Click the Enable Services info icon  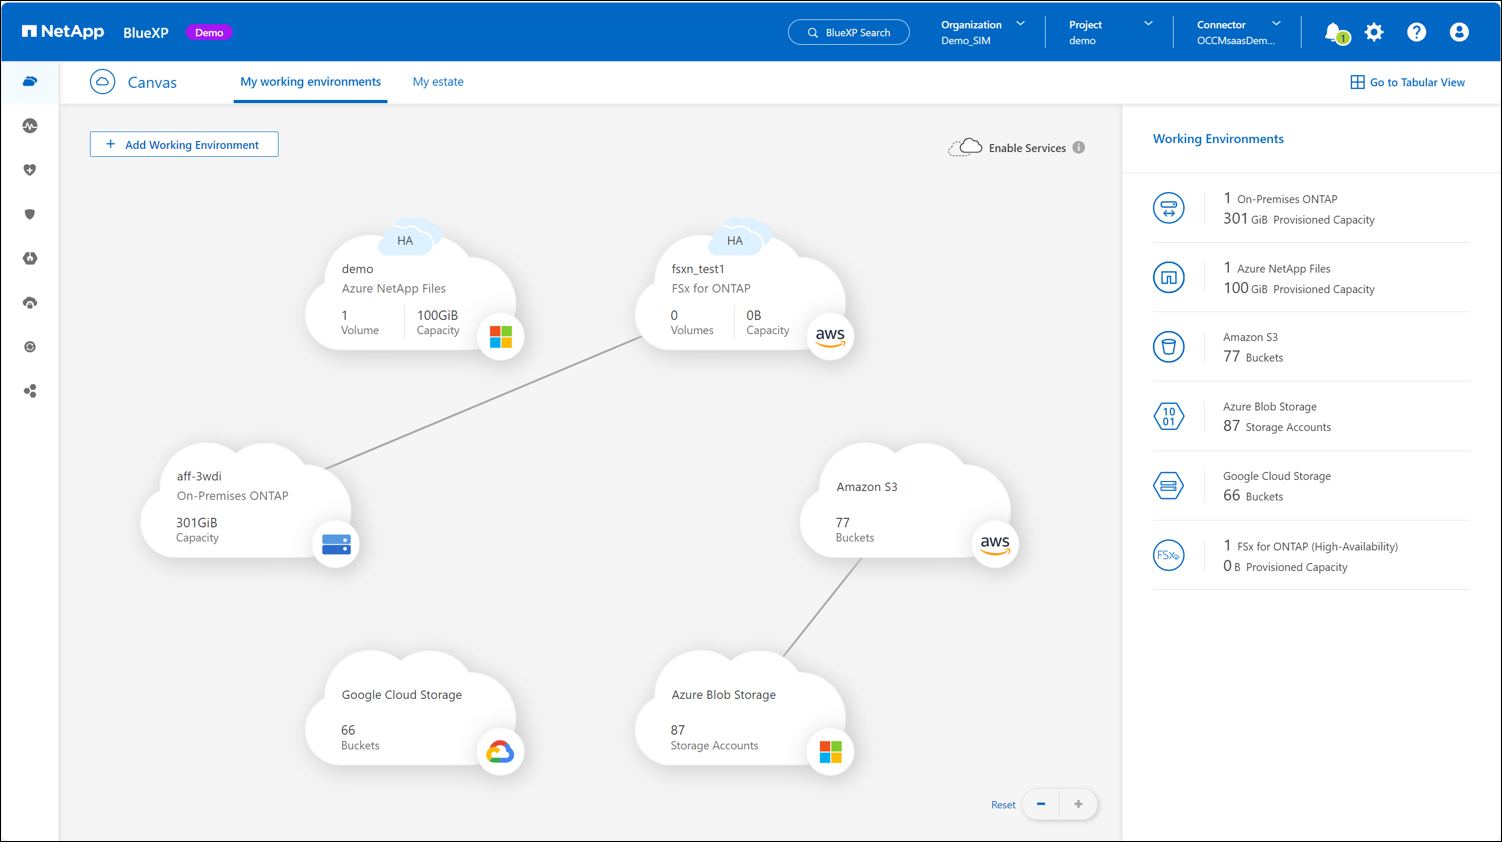pyautogui.click(x=1079, y=147)
